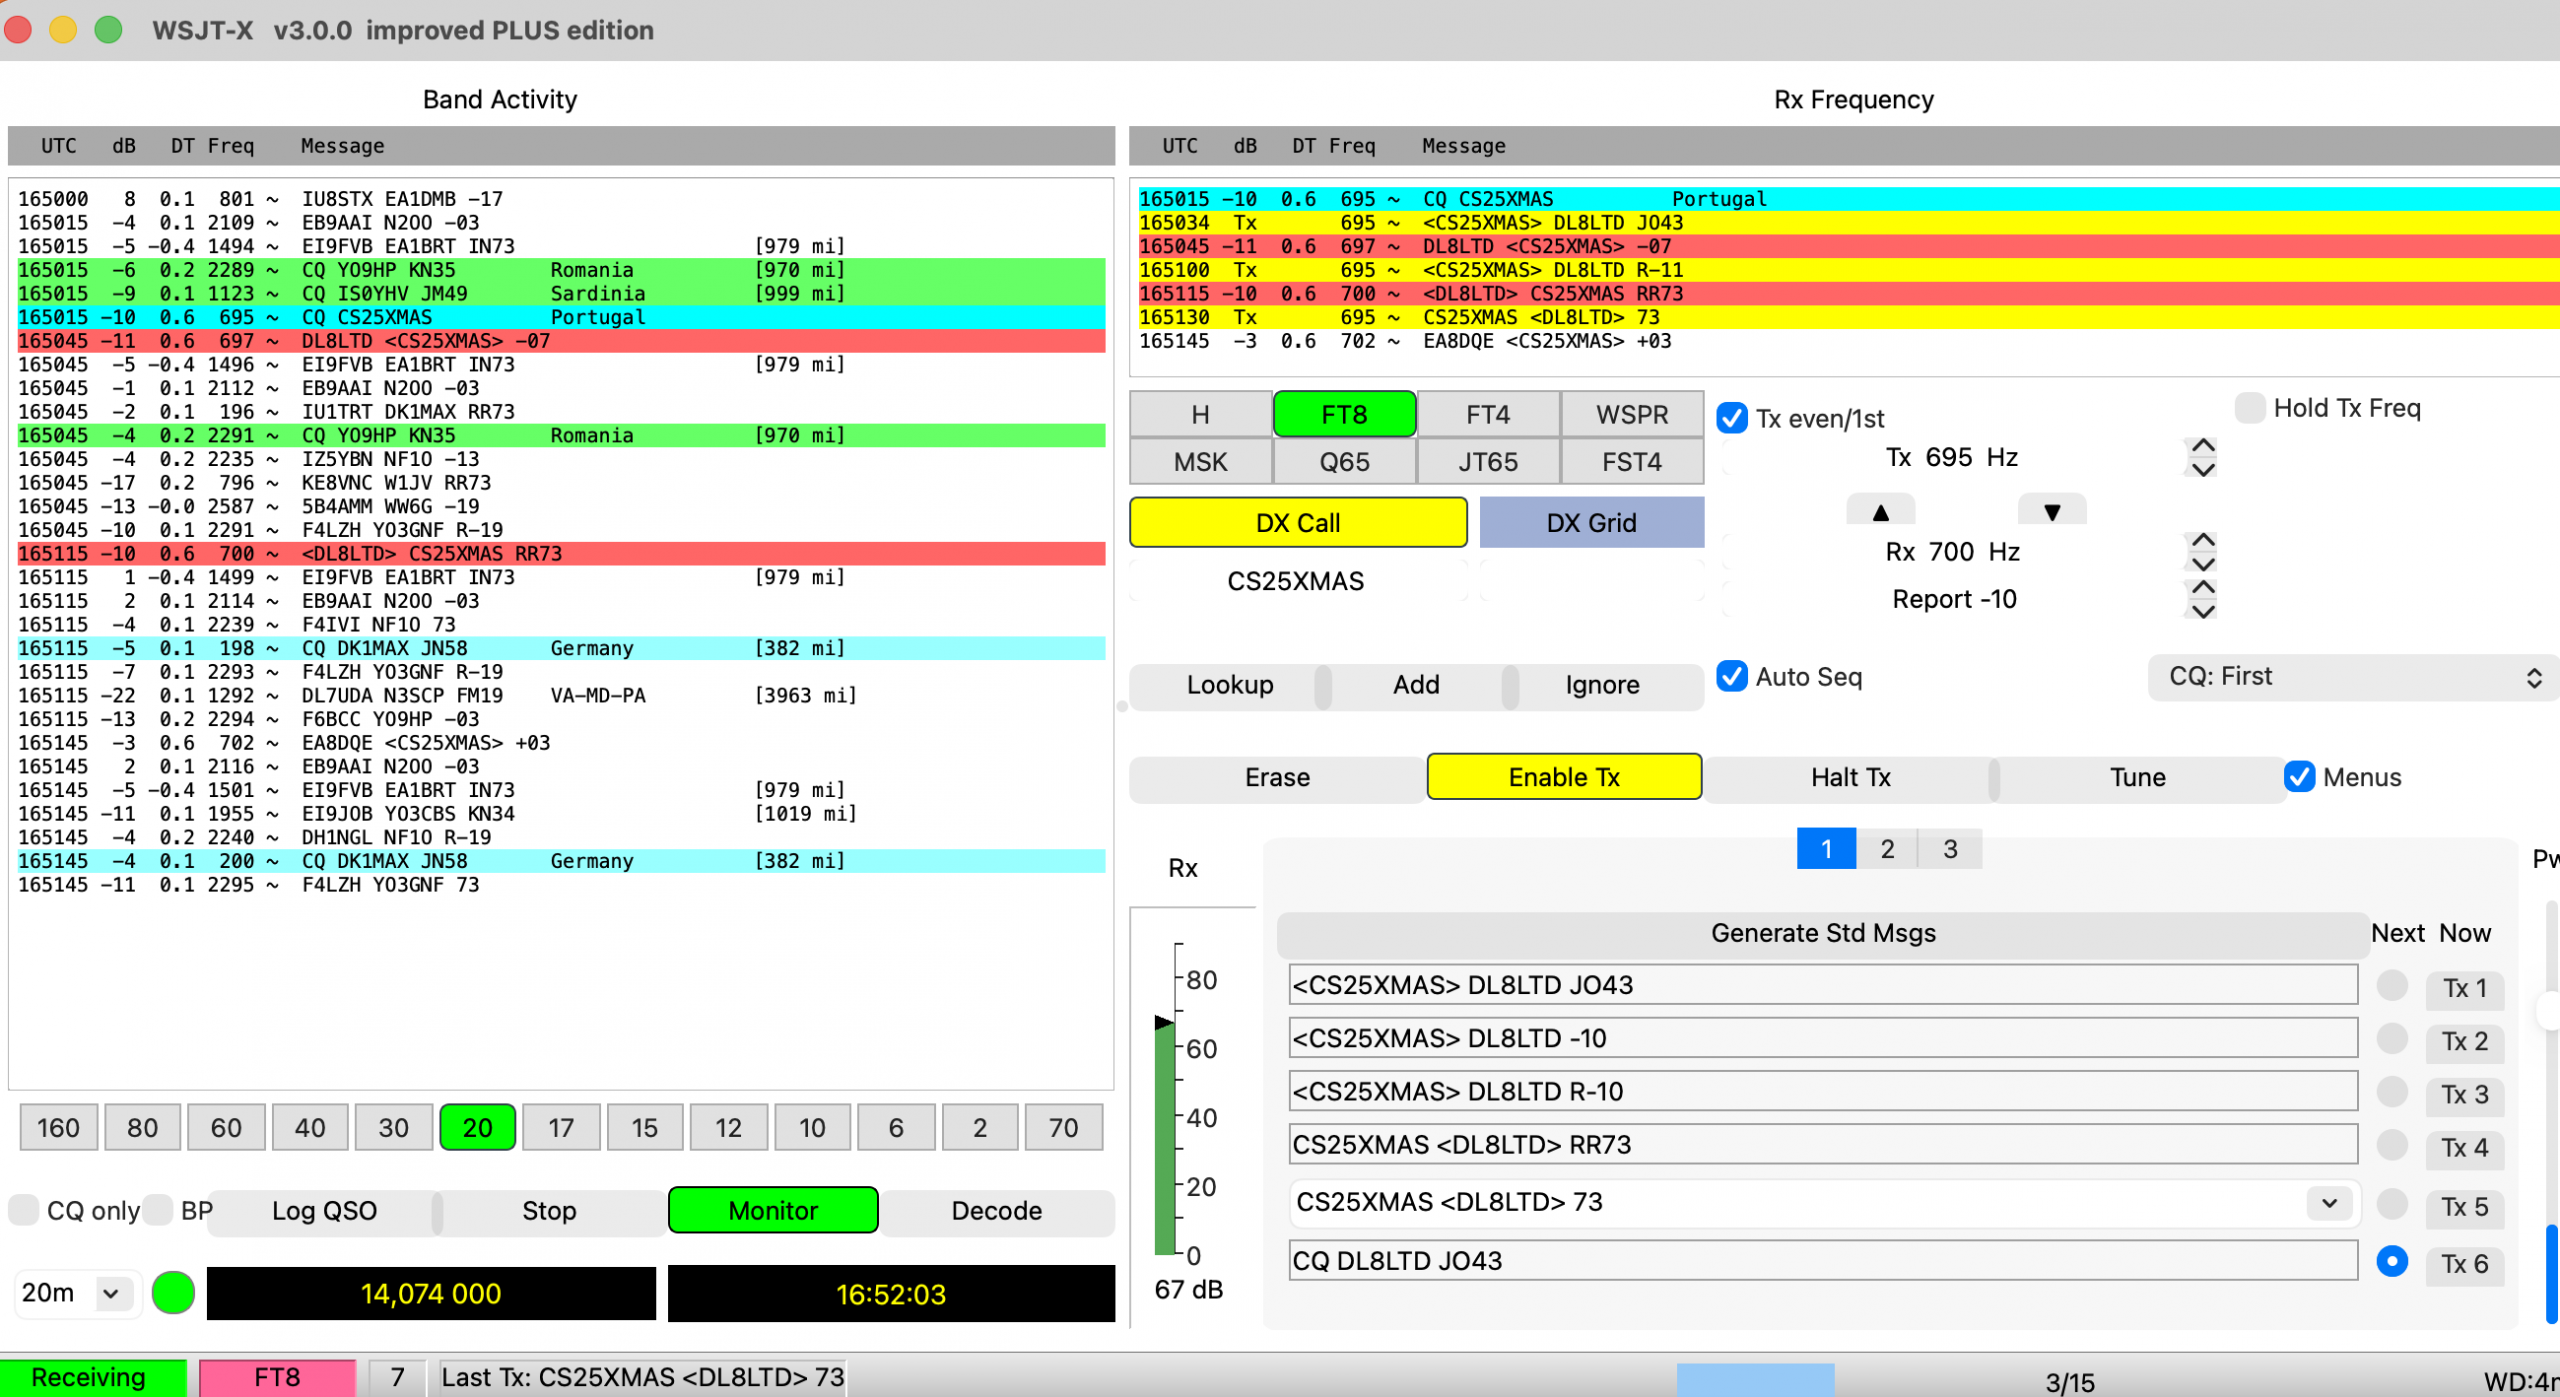Disable Auto Seq
The width and height of the screenshot is (2560, 1397).
pos(1731,677)
